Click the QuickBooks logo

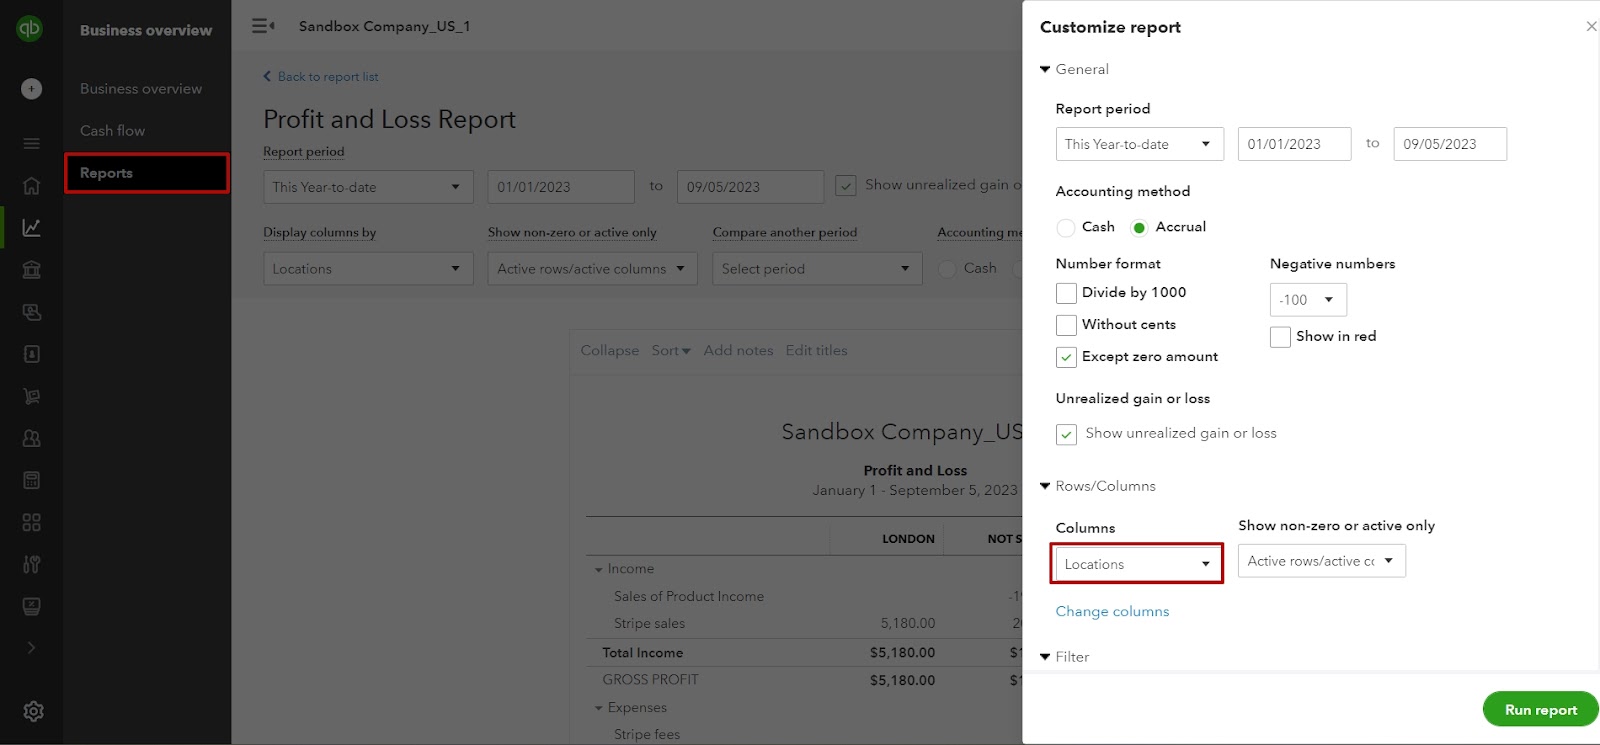29,28
